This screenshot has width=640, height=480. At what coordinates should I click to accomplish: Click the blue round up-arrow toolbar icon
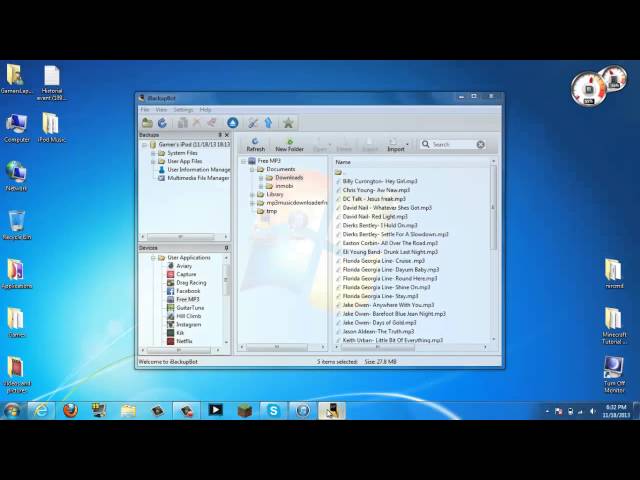point(233,123)
